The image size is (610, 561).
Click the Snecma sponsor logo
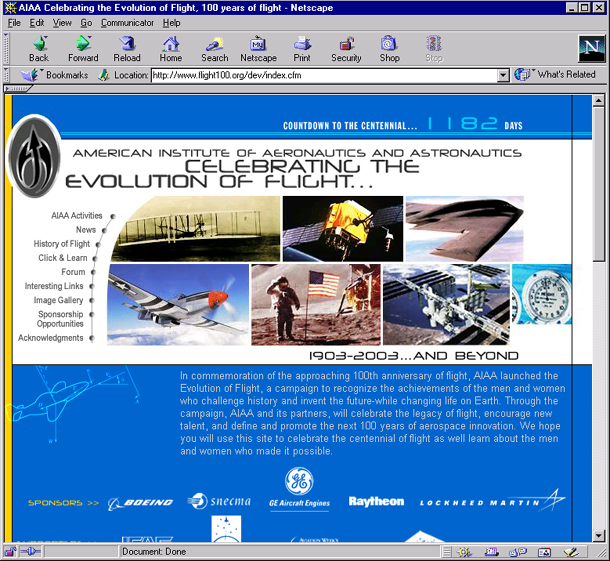point(219,501)
